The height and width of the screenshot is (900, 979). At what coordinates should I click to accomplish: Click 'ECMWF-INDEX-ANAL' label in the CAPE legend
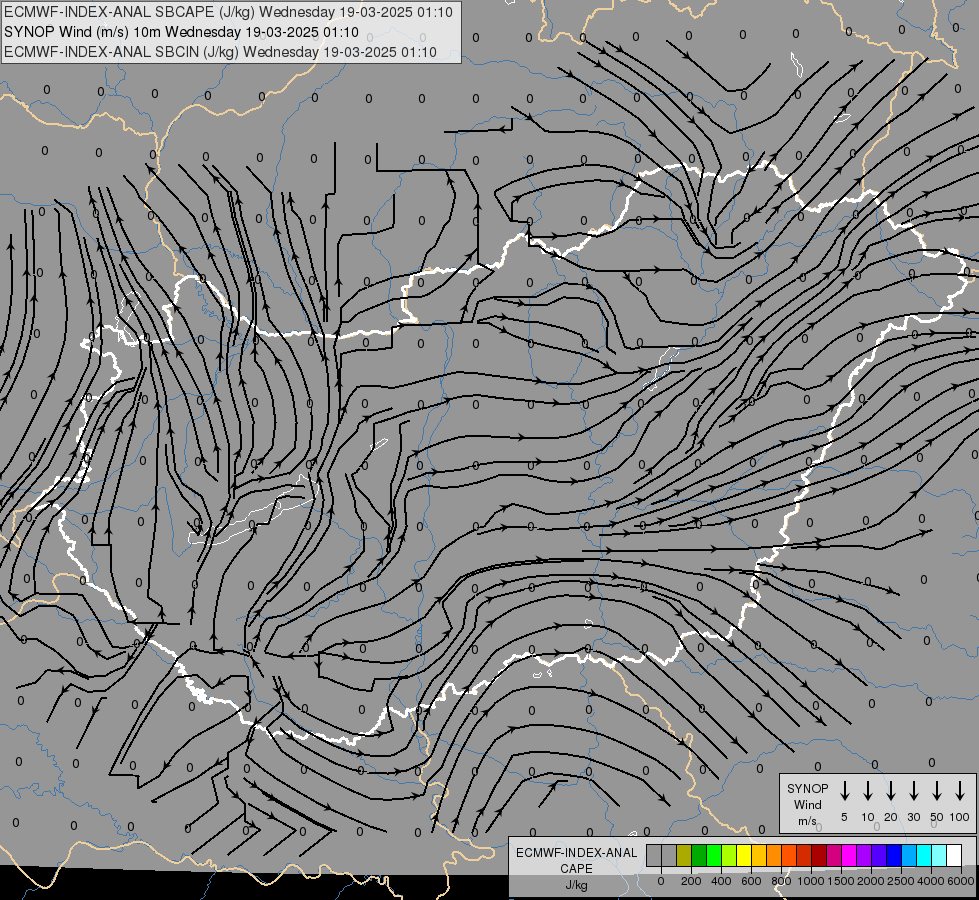click(x=576, y=853)
